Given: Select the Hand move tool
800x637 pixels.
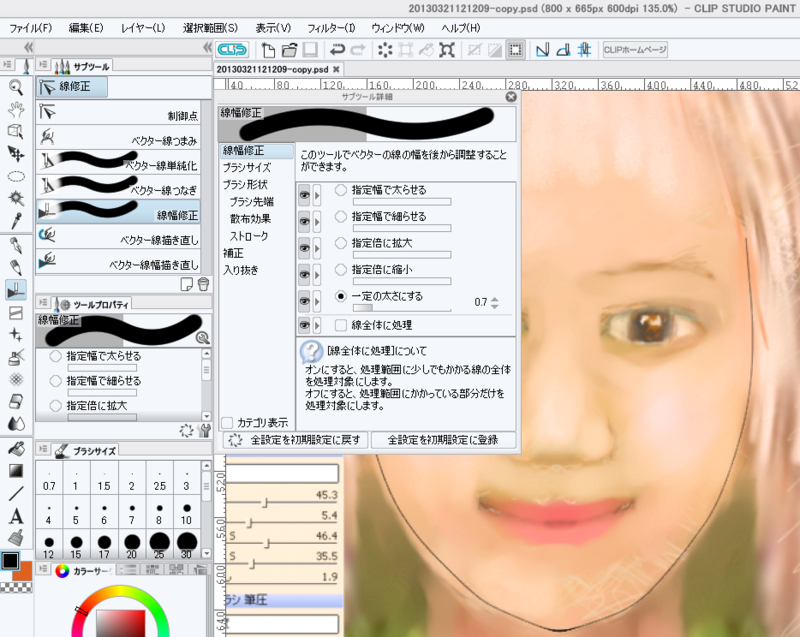Looking at the screenshot, I should (x=16, y=109).
